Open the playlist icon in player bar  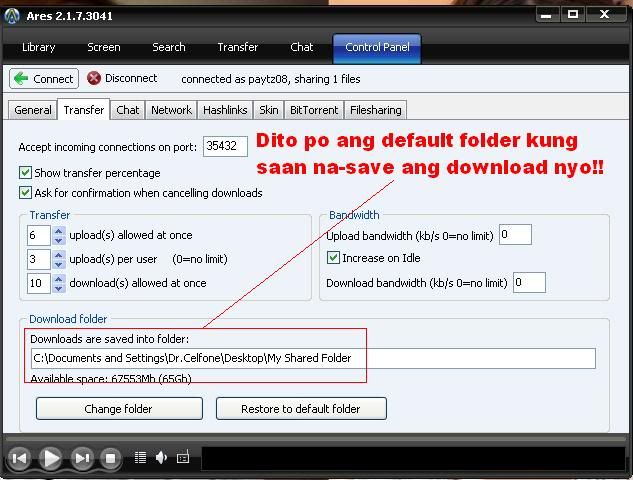(x=140, y=457)
